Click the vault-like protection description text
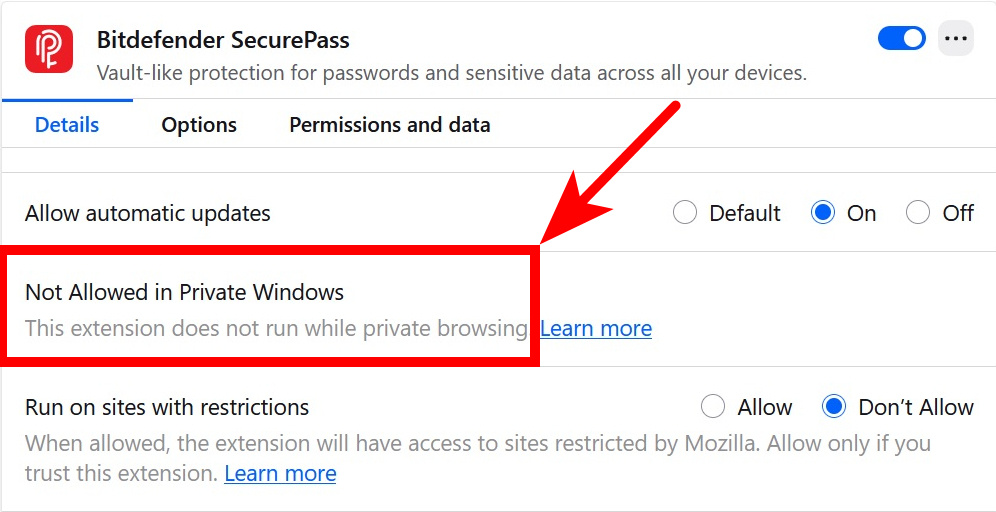The height and width of the screenshot is (512, 996). (451, 73)
